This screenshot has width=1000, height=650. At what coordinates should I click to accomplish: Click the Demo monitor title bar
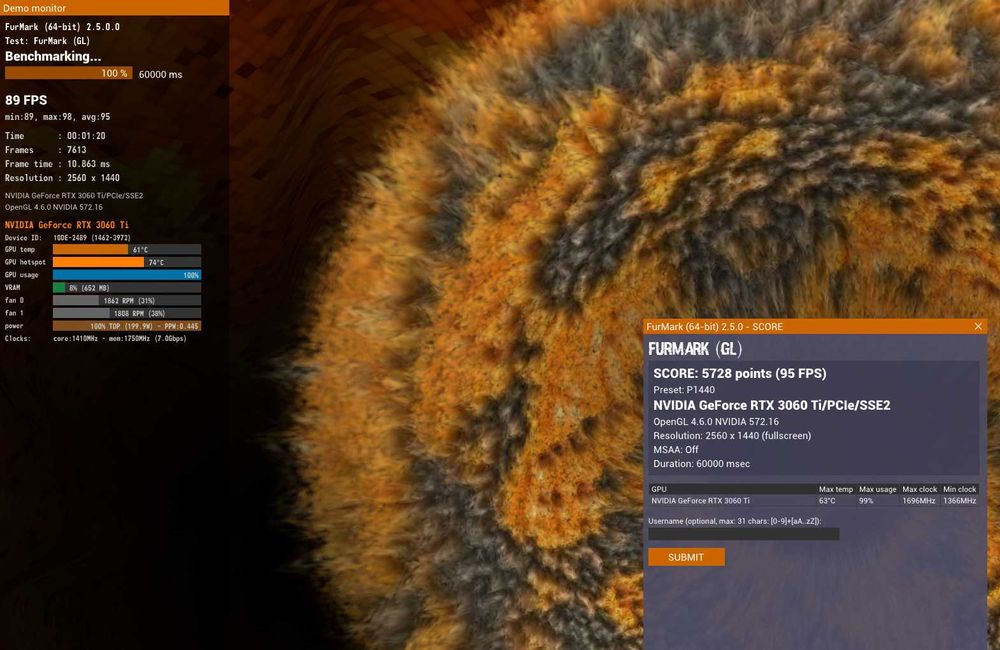coord(115,8)
